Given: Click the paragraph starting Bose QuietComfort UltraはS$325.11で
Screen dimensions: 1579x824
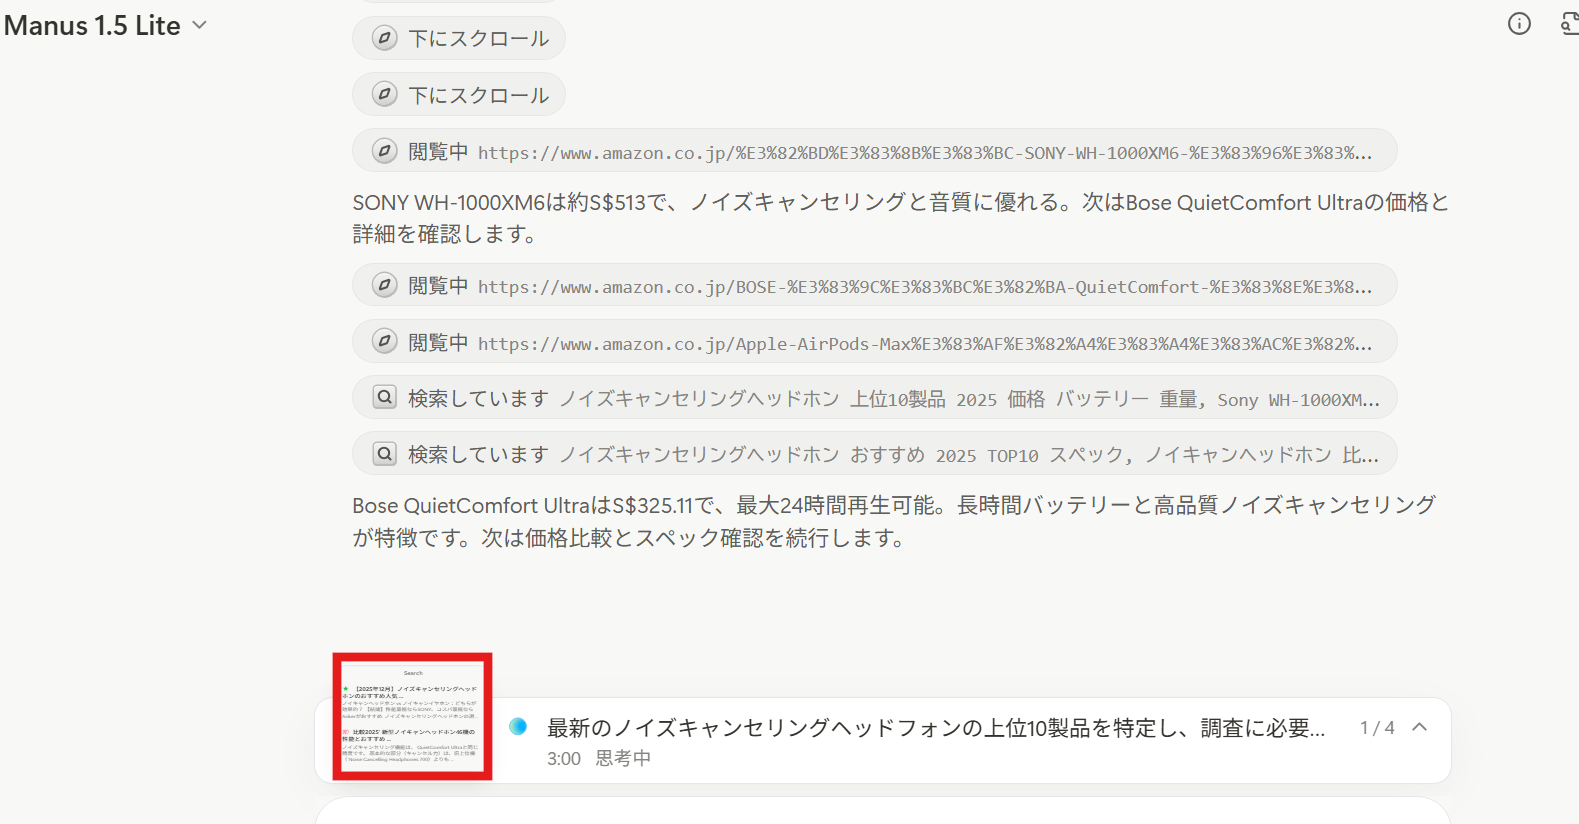Looking at the screenshot, I should tap(895, 521).
